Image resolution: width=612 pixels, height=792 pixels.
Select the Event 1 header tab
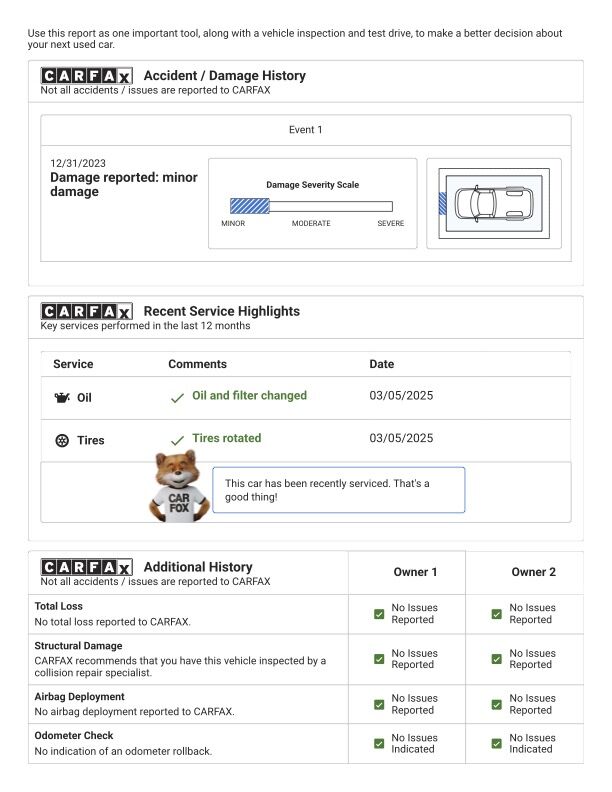305,130
